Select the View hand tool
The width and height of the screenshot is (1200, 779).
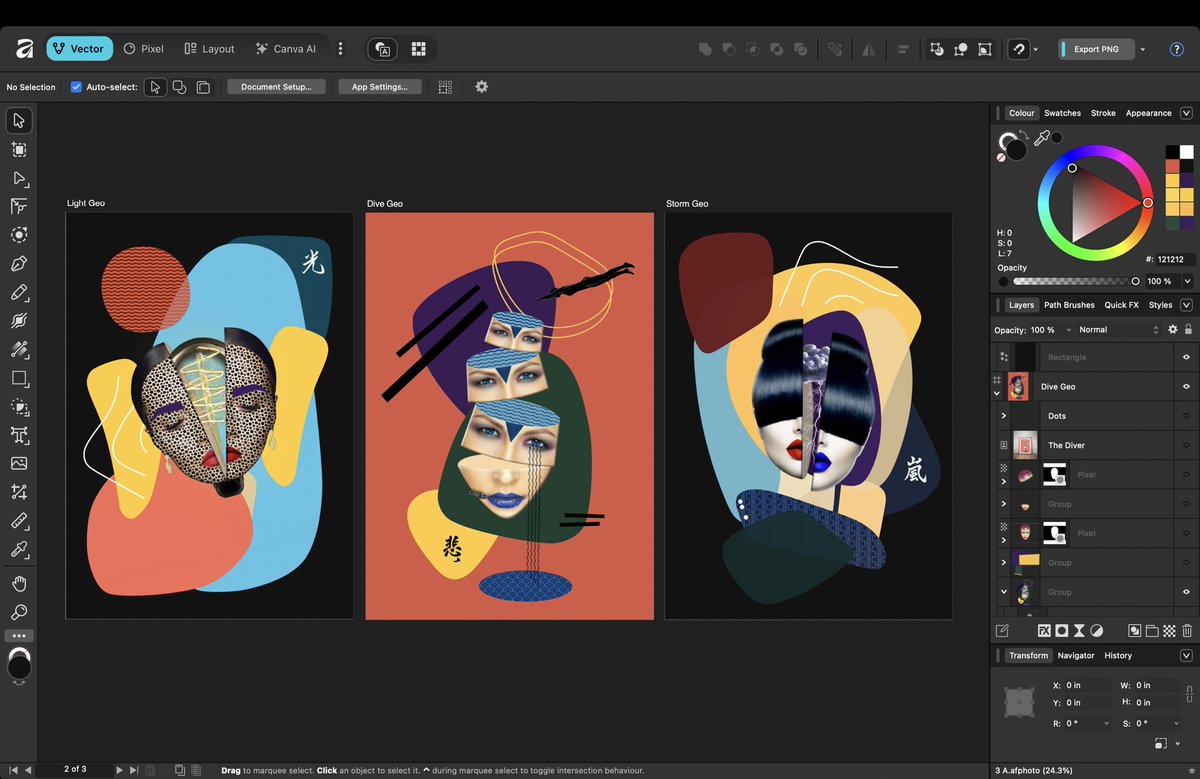pos(19,584)
